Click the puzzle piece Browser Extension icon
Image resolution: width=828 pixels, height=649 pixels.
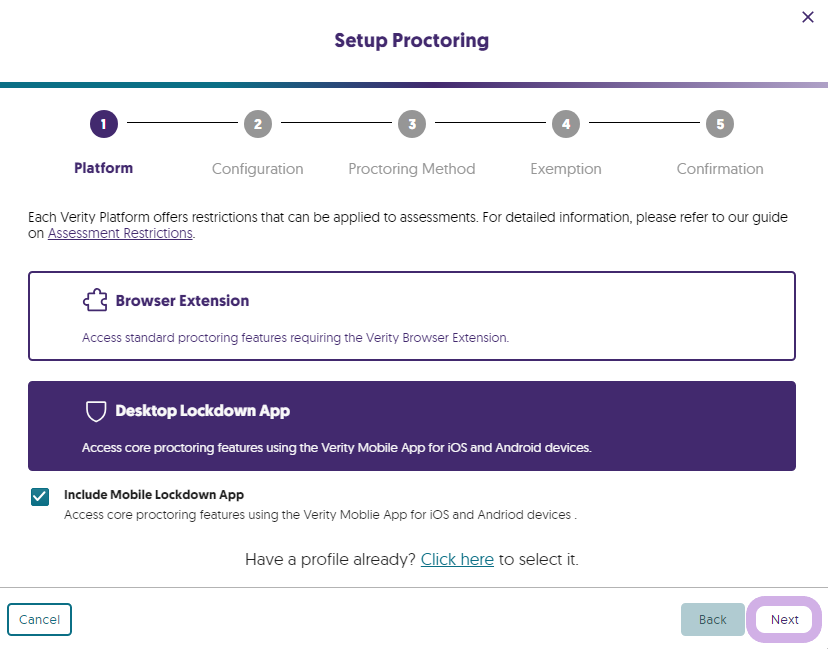point(95,298)
